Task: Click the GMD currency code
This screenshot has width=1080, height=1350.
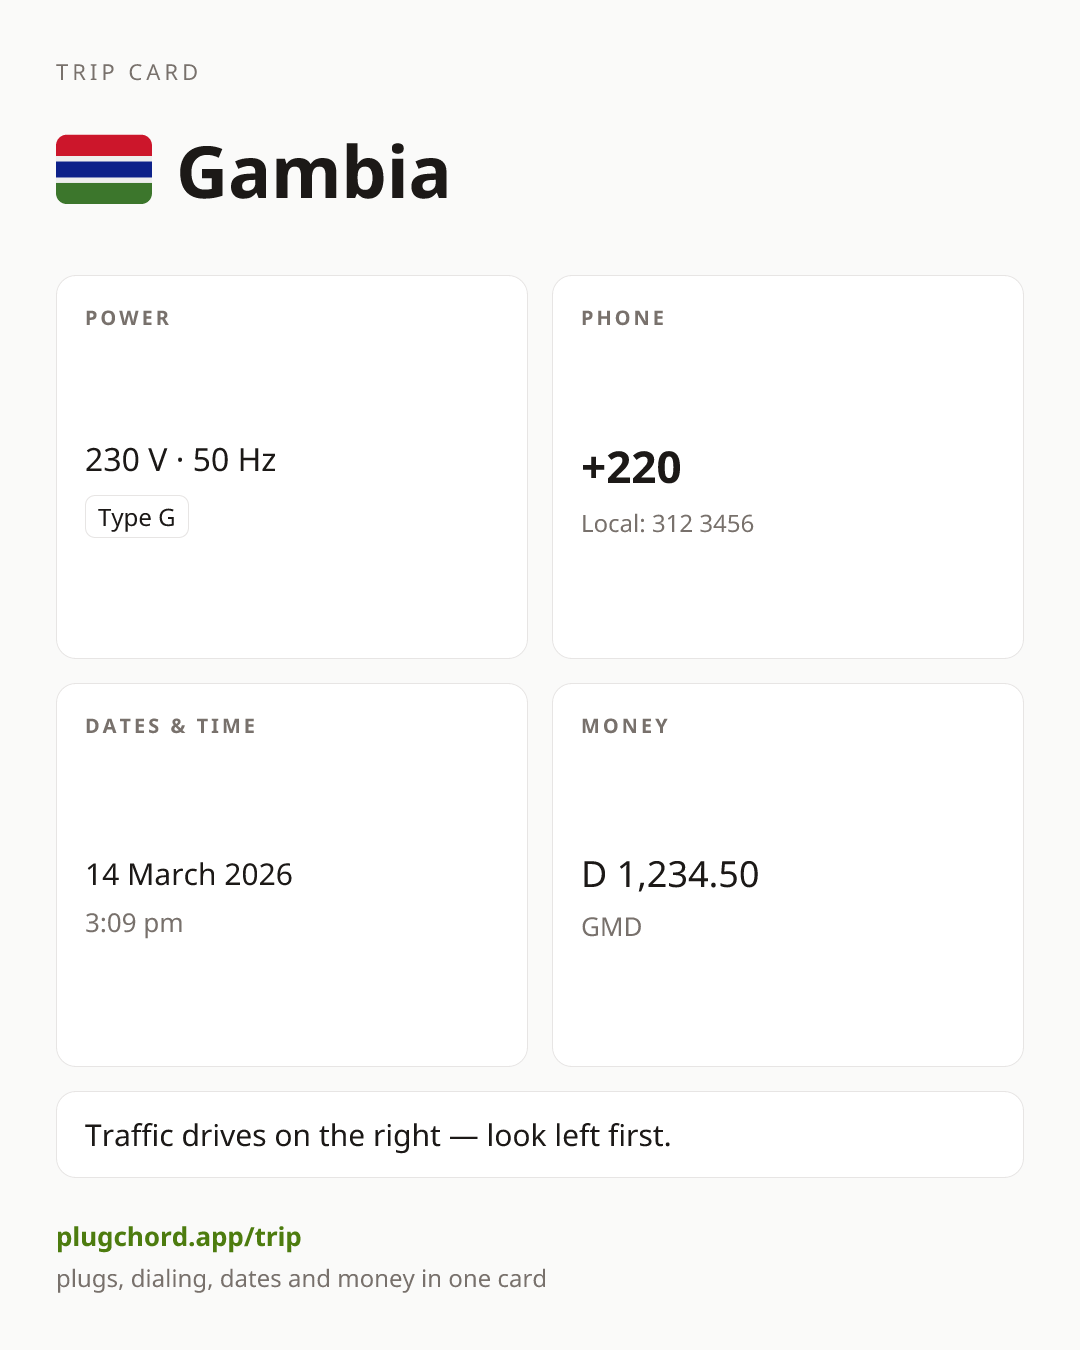Action: 612,927
